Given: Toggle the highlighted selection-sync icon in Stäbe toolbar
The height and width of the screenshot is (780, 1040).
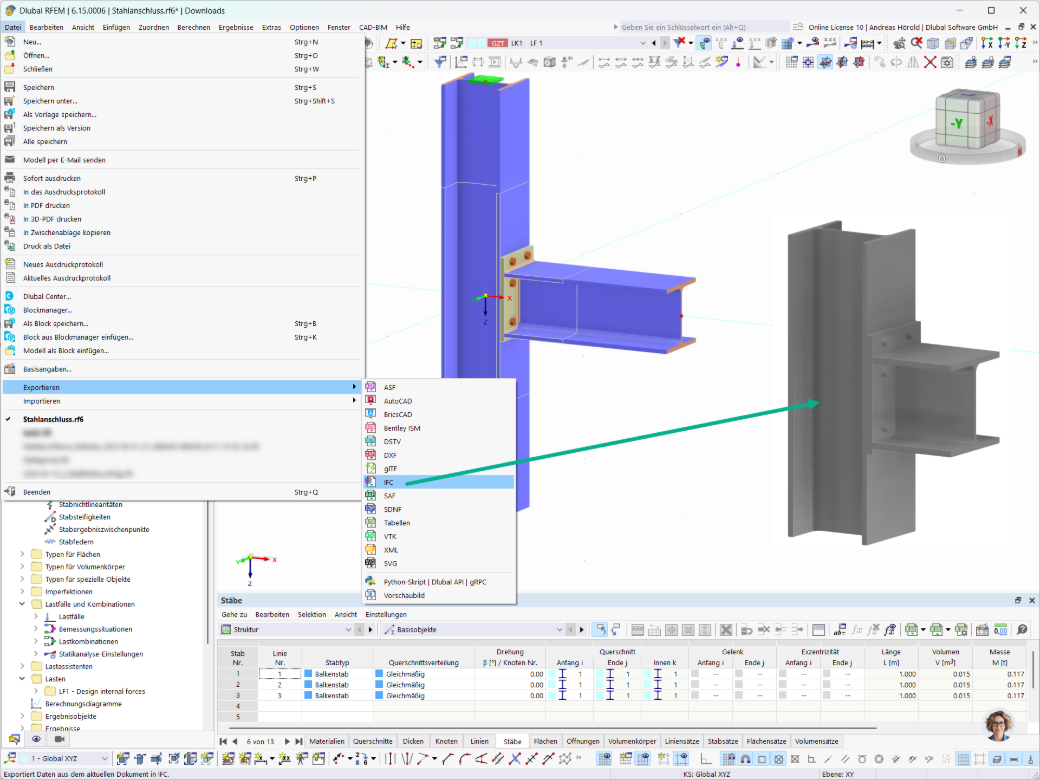Looking at the screenshot, I should [x=600, y=629].
